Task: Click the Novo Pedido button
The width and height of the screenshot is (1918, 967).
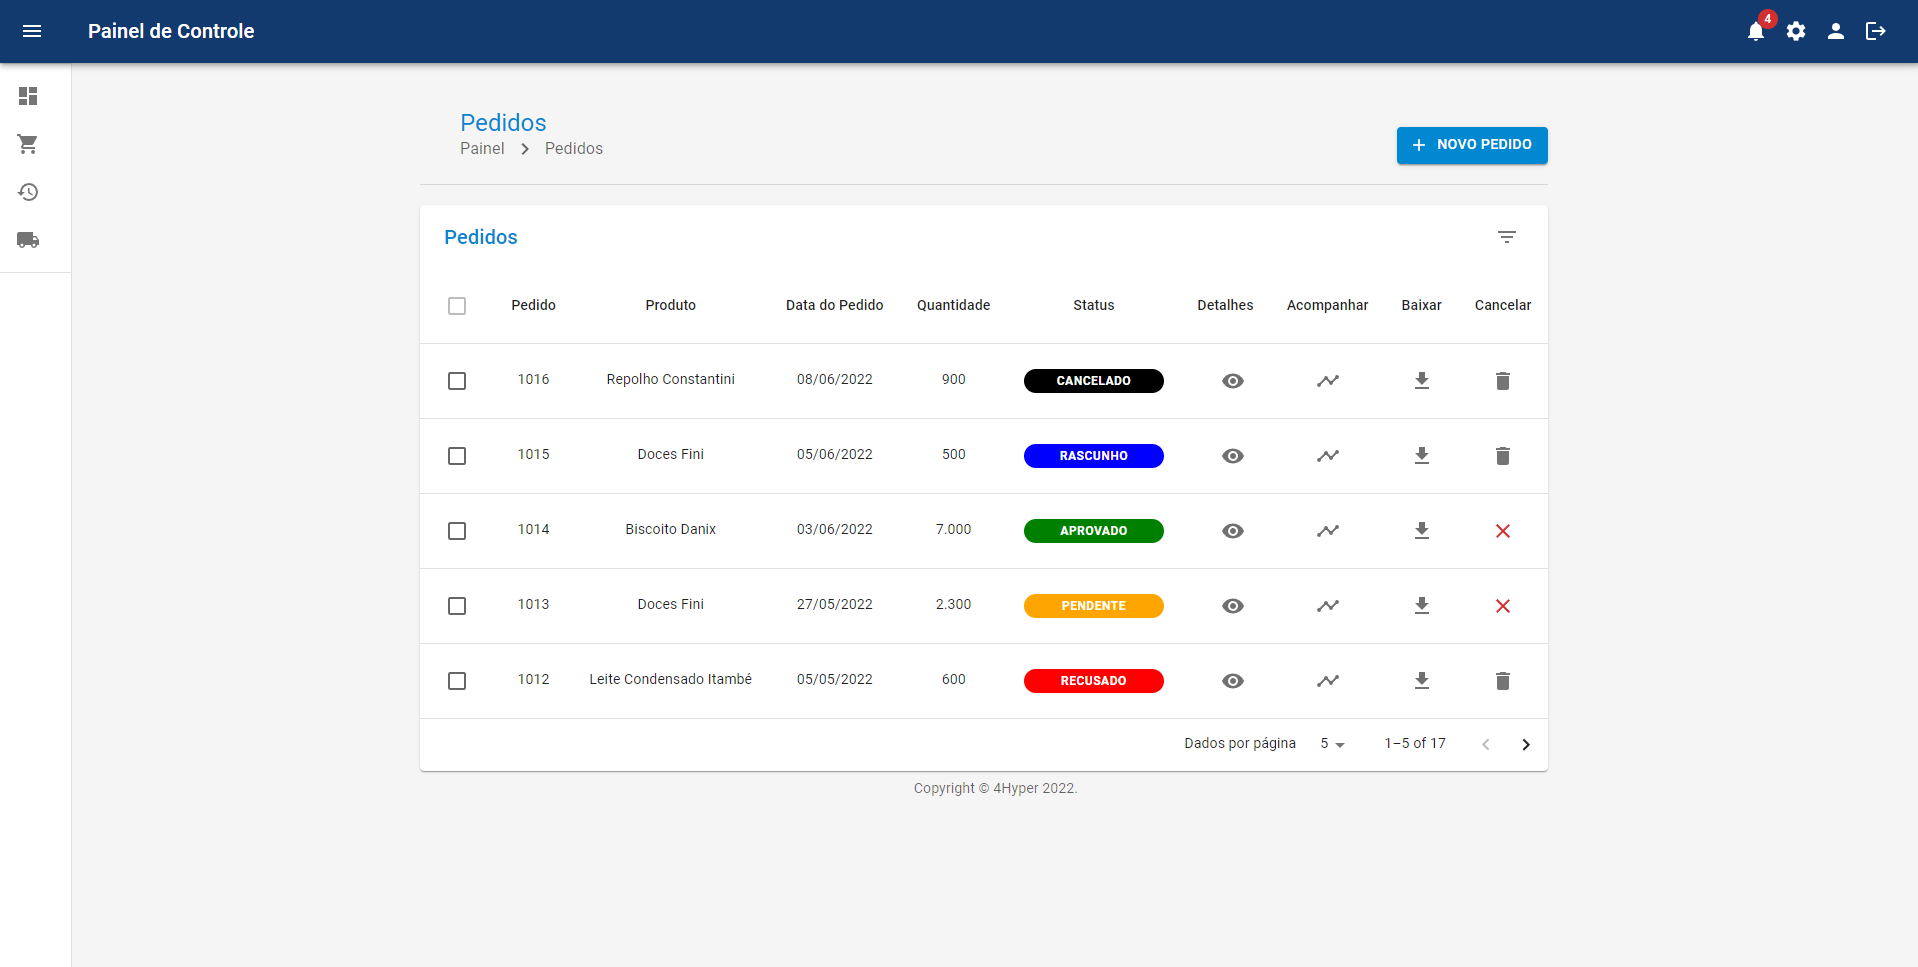Action: click(x=1471, y=145)
